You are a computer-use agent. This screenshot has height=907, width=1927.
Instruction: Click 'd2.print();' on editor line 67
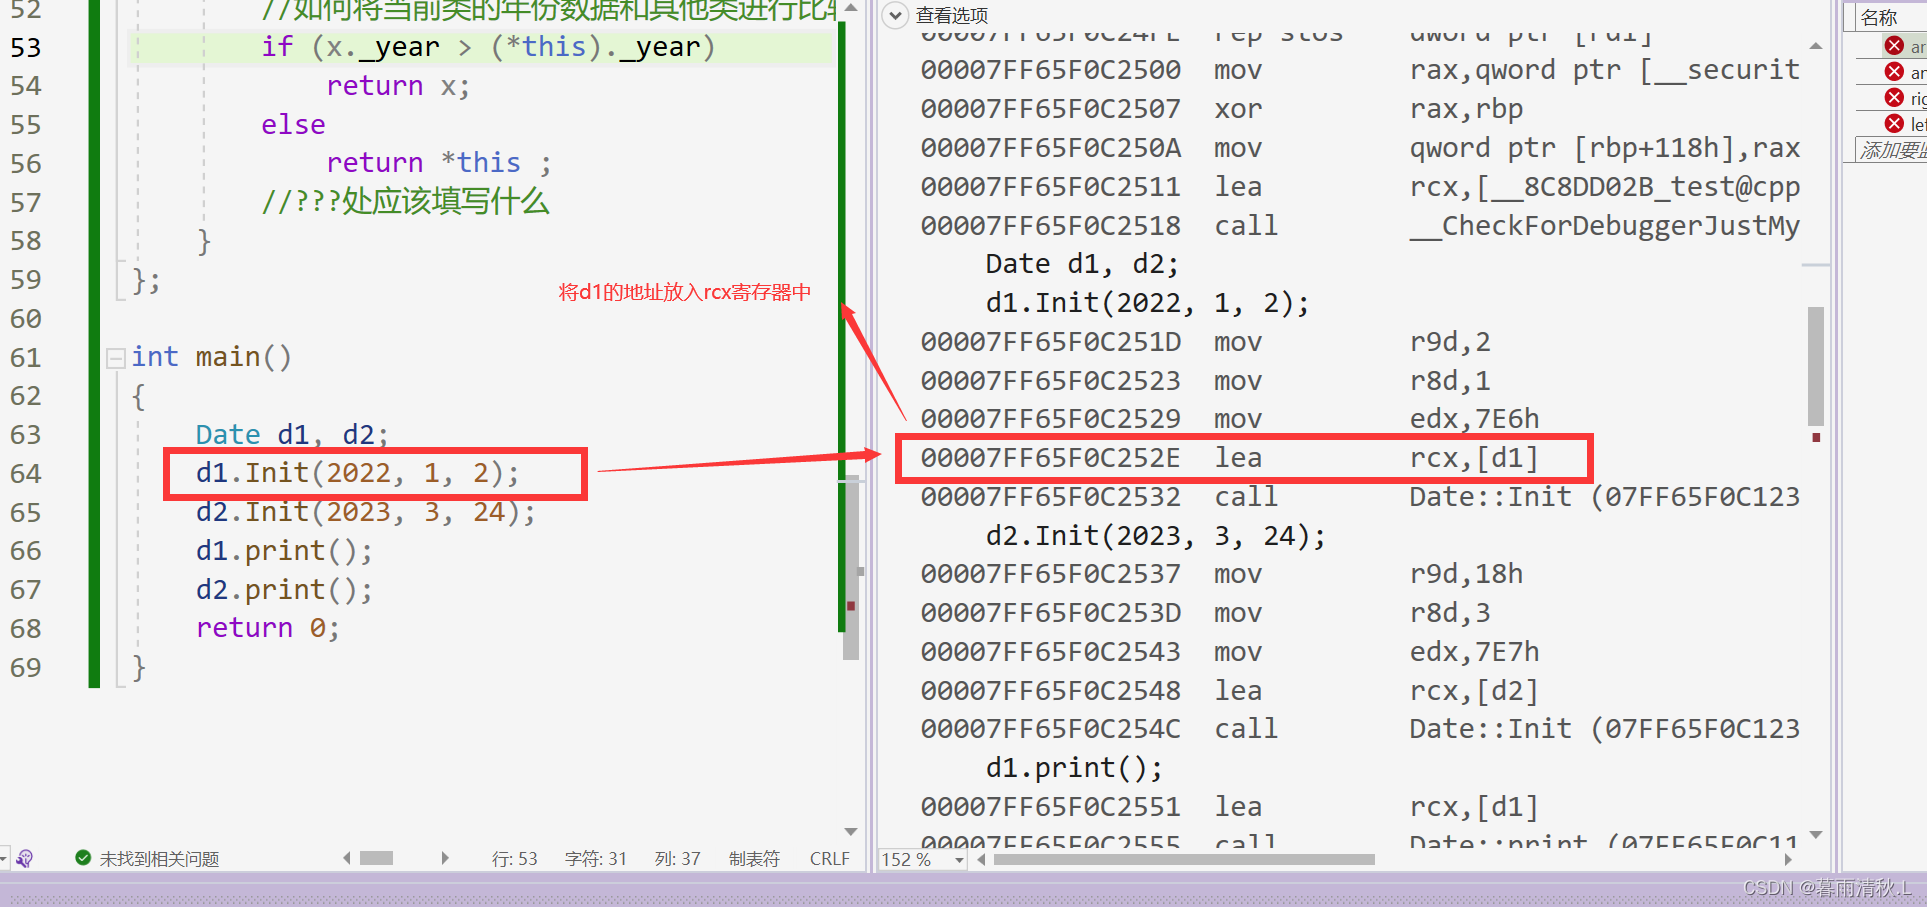(x=284, y=590)
